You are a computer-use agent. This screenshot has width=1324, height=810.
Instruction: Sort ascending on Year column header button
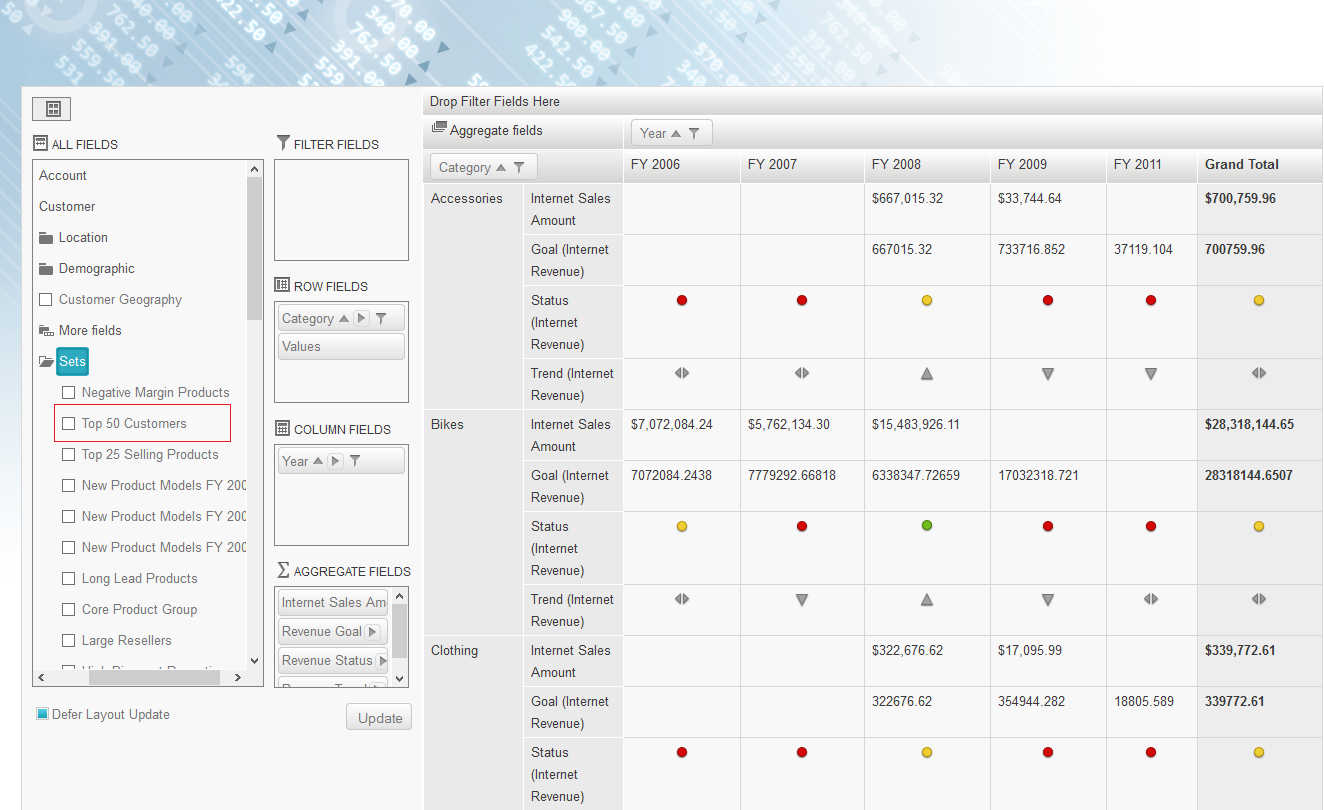pos(675,133)
